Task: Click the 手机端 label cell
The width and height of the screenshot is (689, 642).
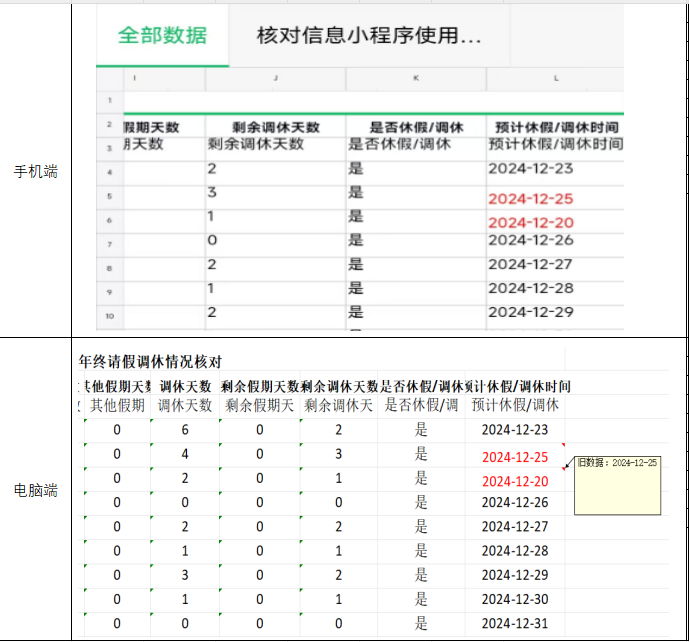Action: click(x=36, y=171)
